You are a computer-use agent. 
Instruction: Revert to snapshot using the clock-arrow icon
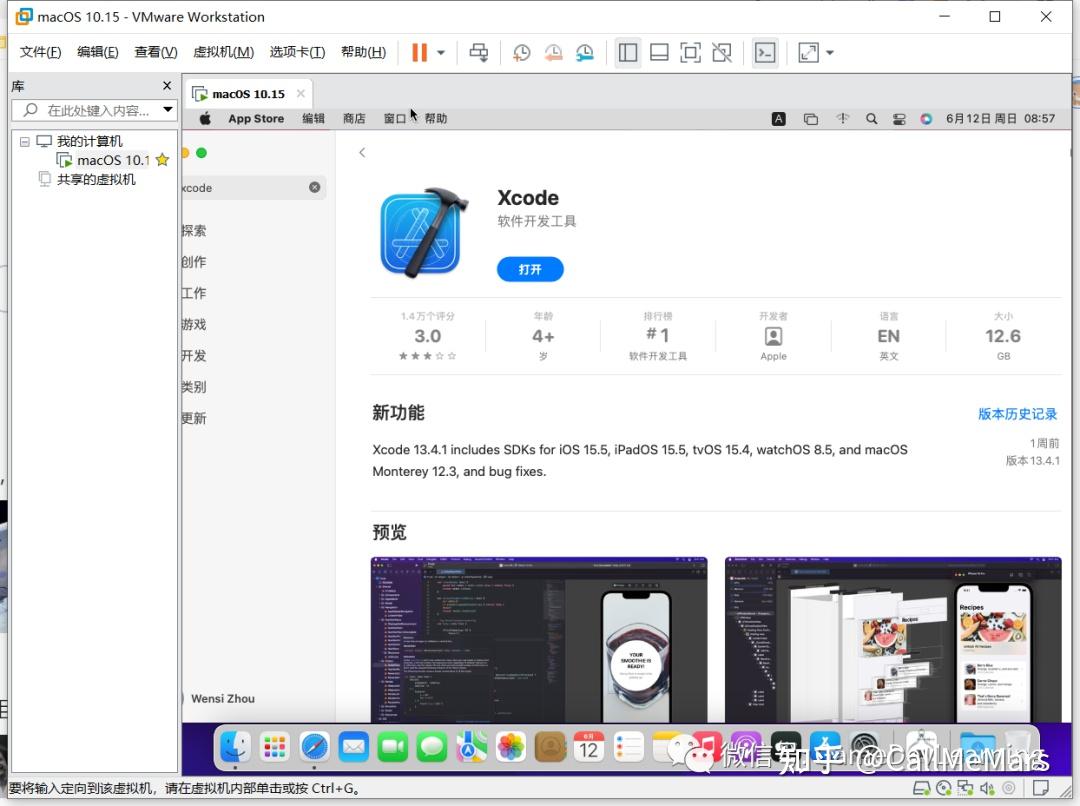[x=553, y=52]
